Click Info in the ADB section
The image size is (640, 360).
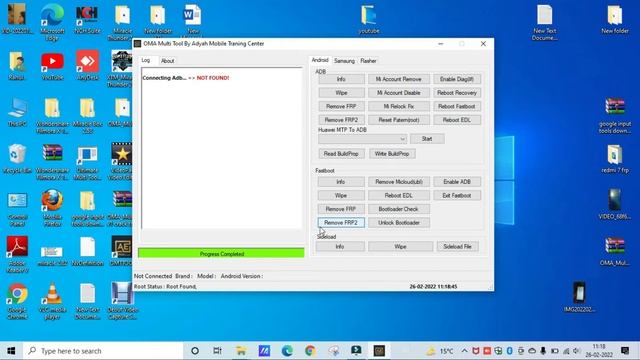click(x=341, y=79)
